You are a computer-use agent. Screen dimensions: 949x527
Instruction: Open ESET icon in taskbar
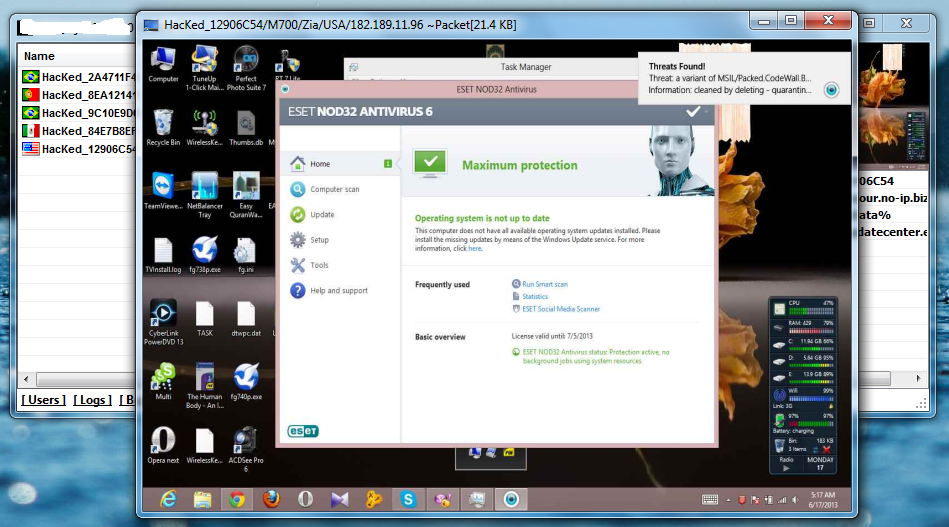511,499
